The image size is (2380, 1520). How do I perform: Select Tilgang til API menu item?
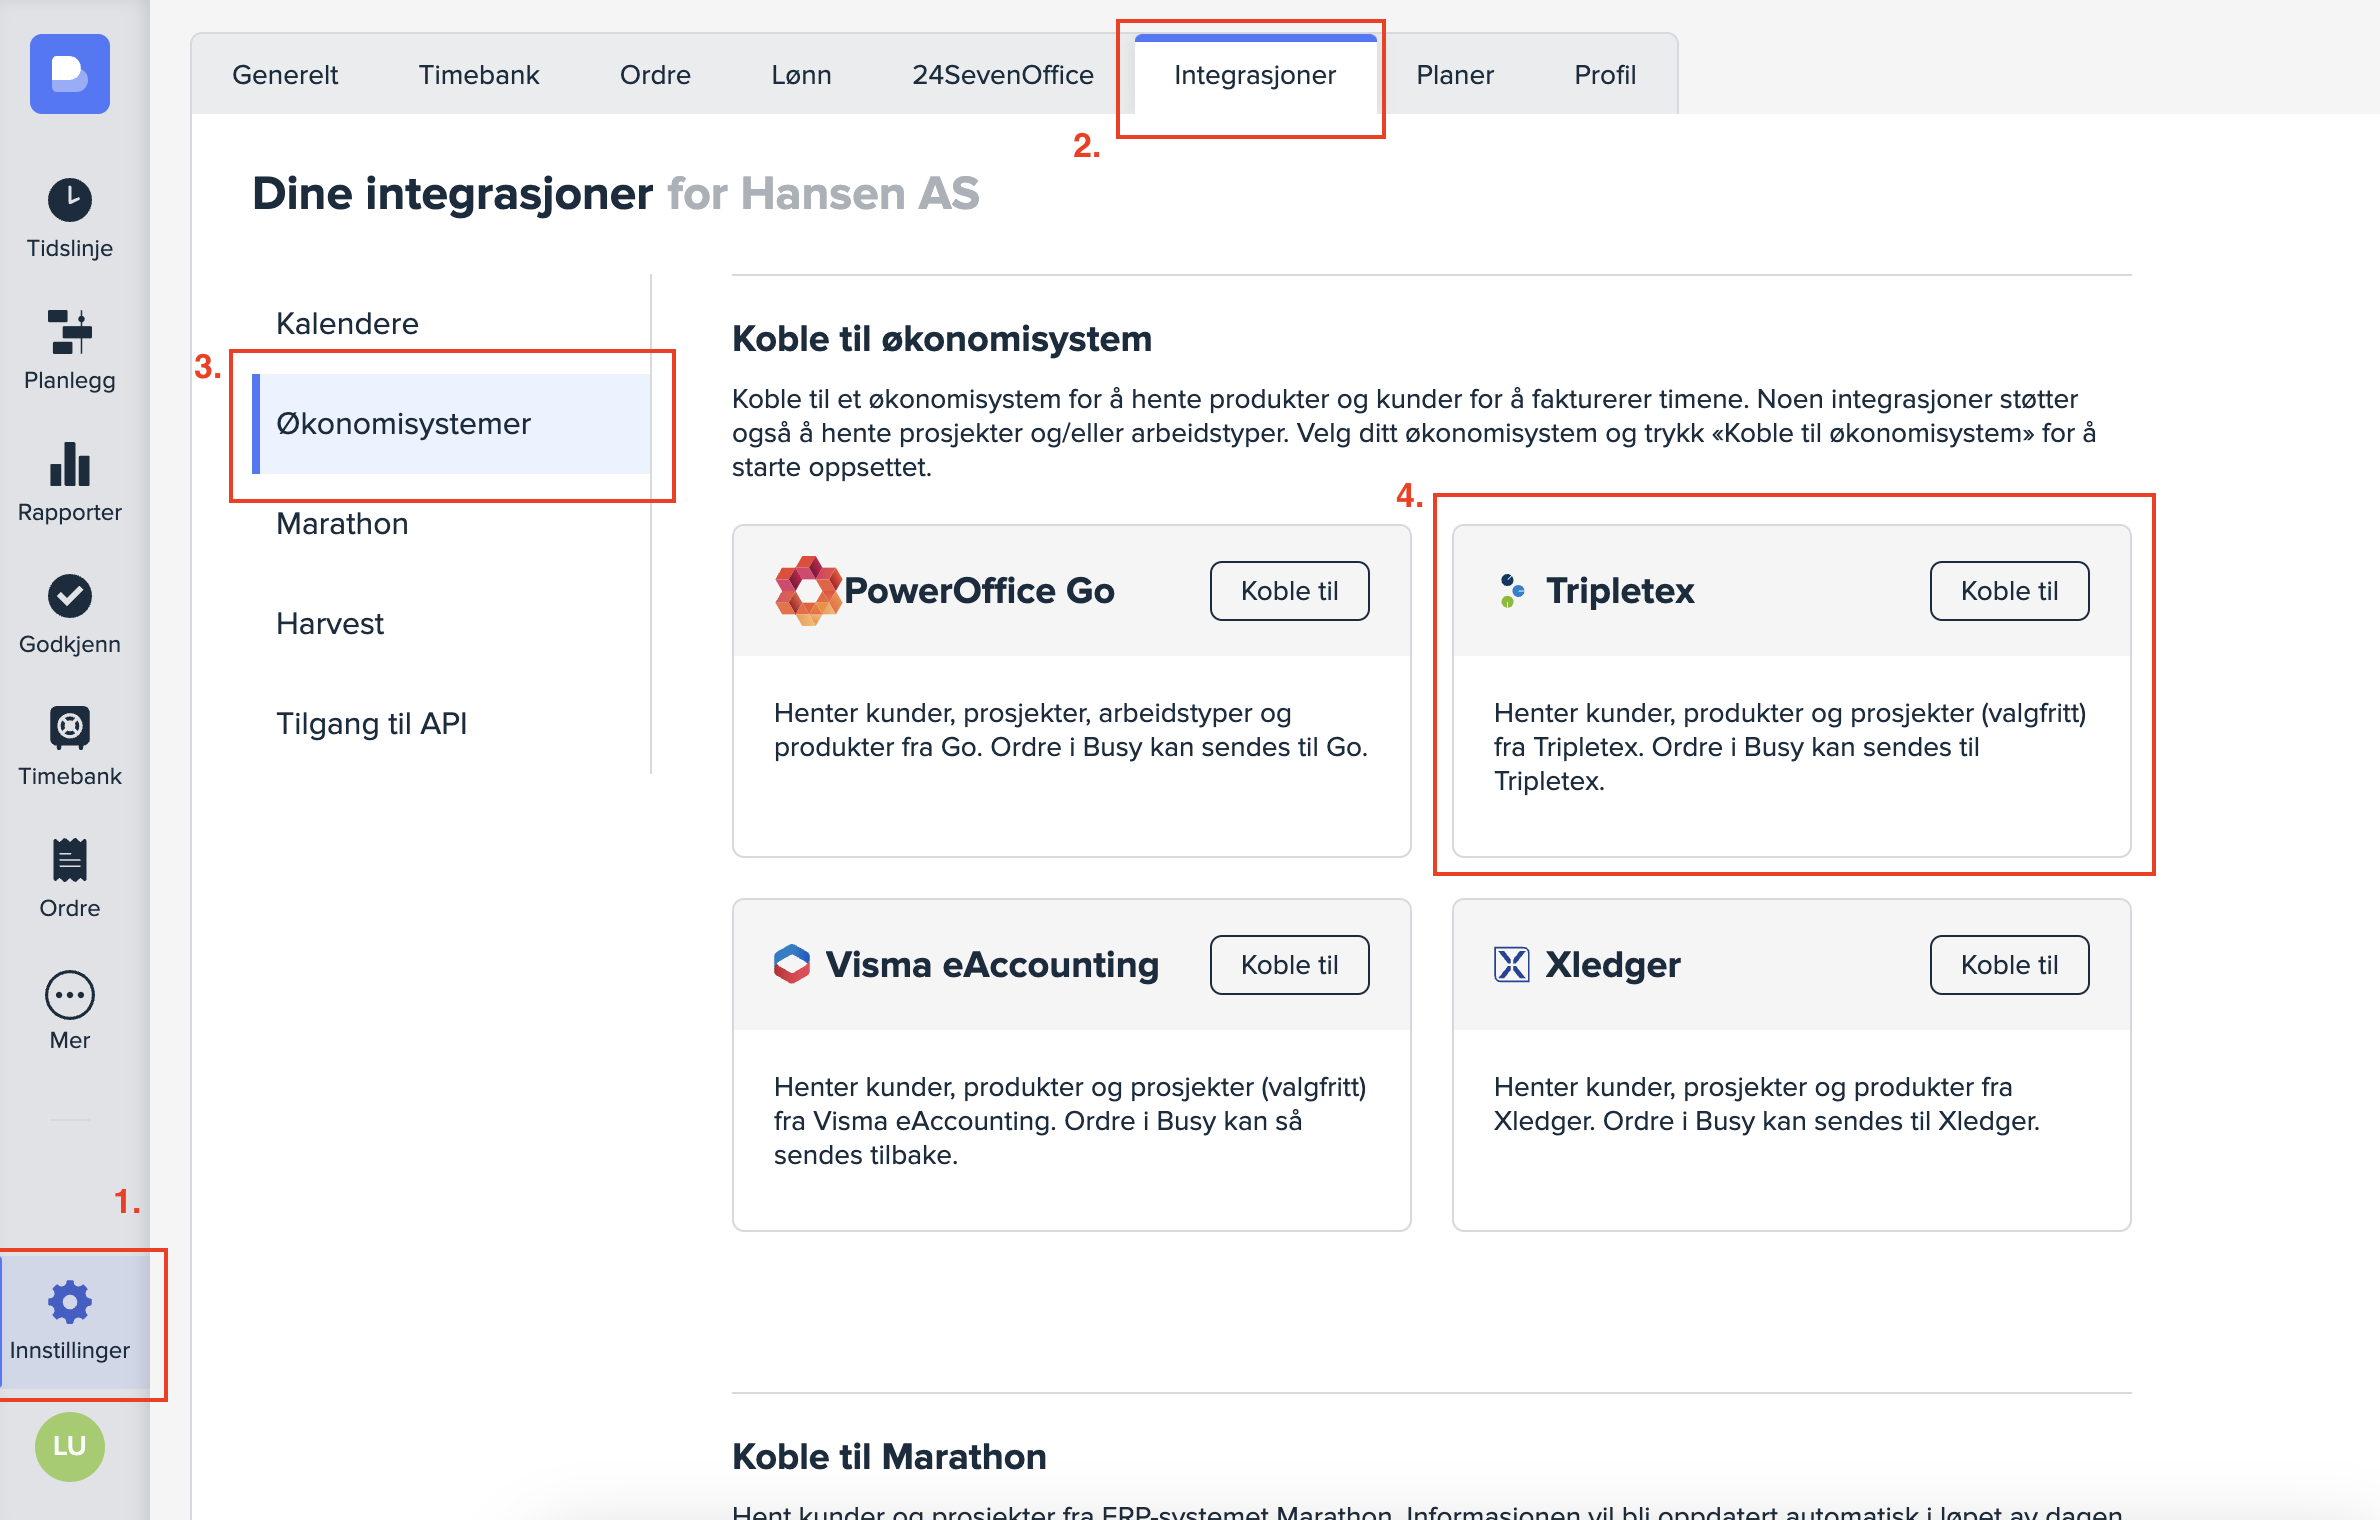pyautogui.click(x=371, y=724)
